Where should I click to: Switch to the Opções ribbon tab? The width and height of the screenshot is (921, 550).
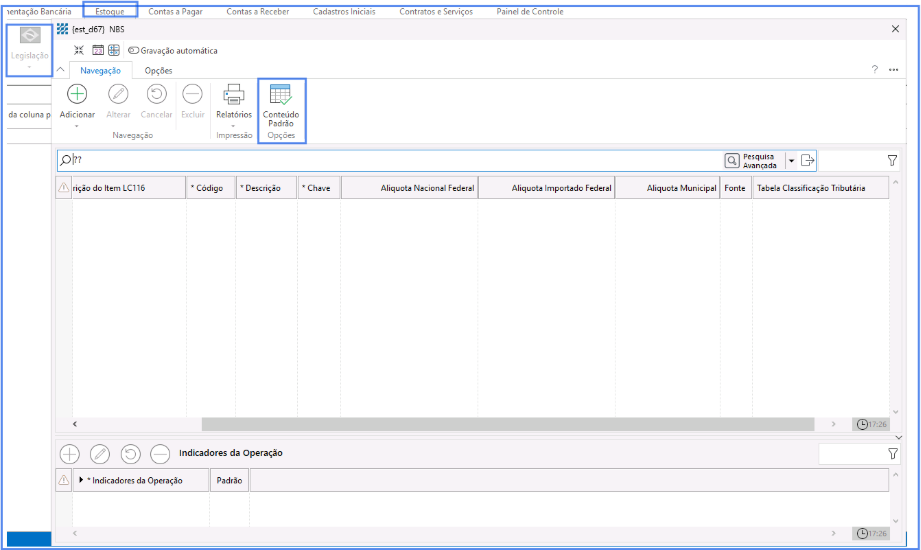click(x=158, y=71)
